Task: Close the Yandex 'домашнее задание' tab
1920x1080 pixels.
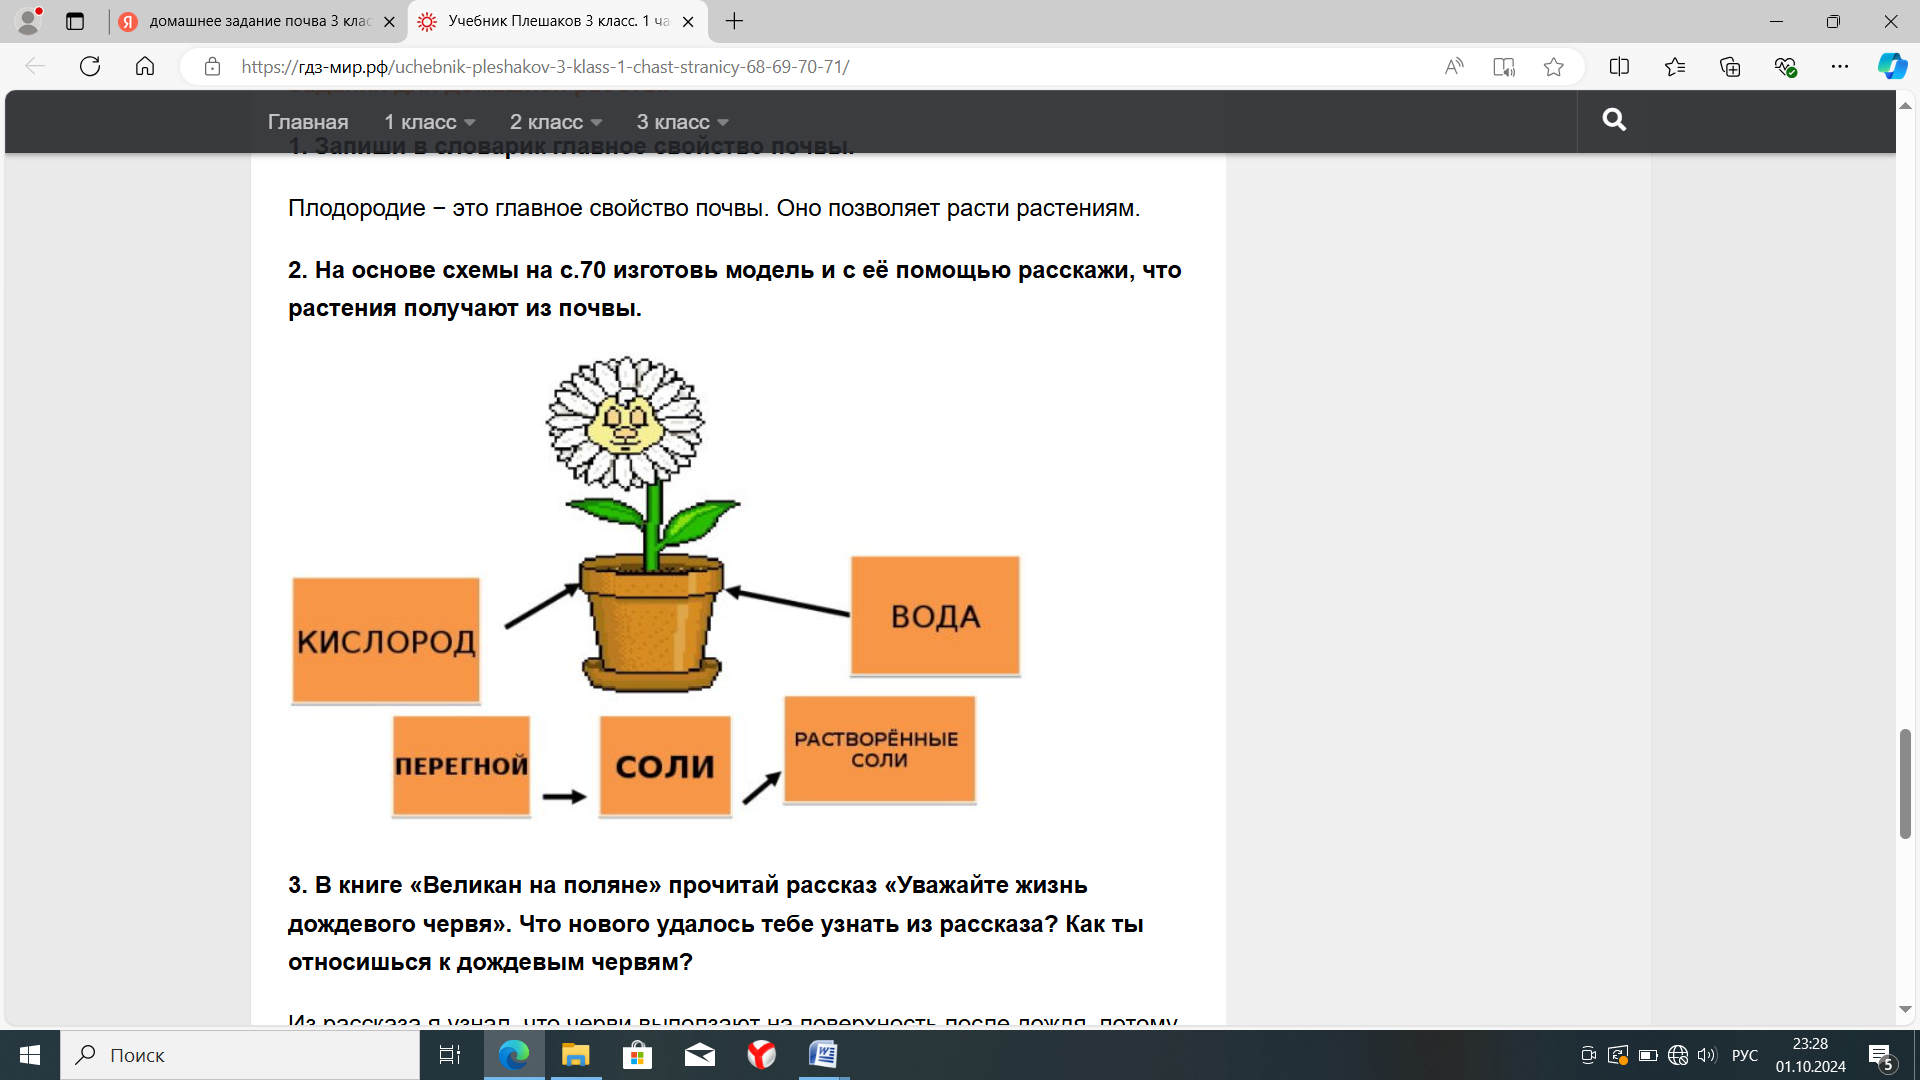Action: click(x=389, y=22)
